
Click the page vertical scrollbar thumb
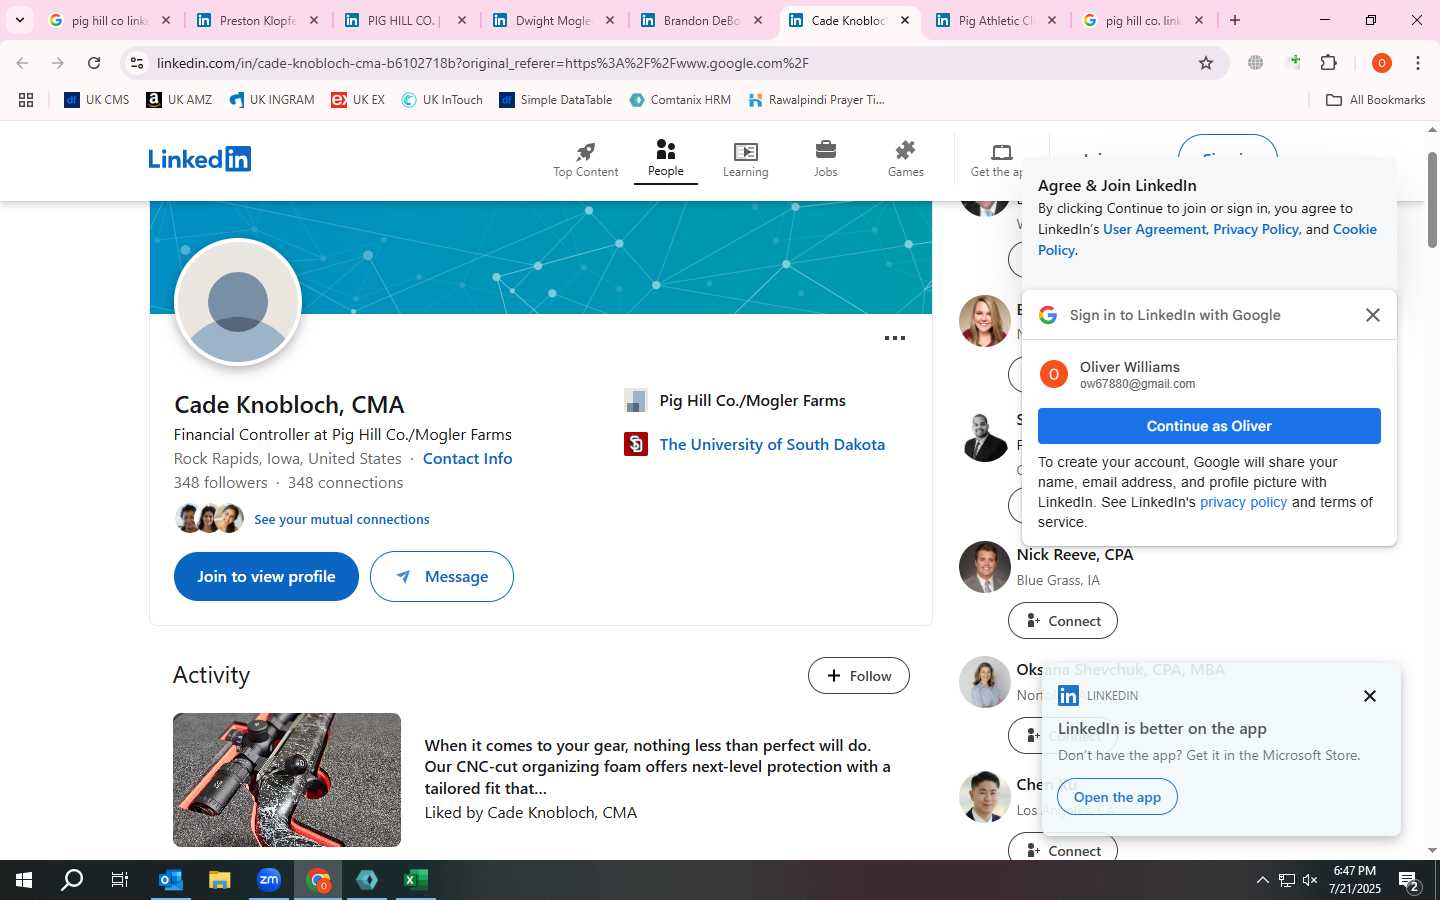coord(1432,200)
